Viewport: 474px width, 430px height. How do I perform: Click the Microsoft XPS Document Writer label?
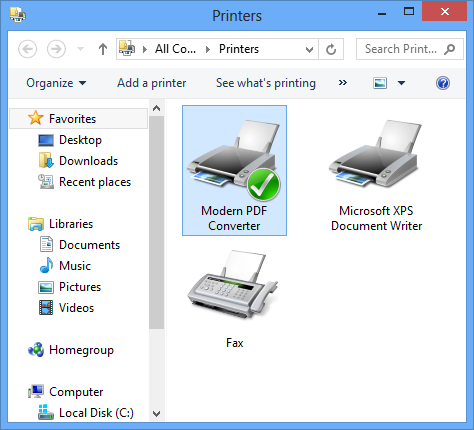376,218
